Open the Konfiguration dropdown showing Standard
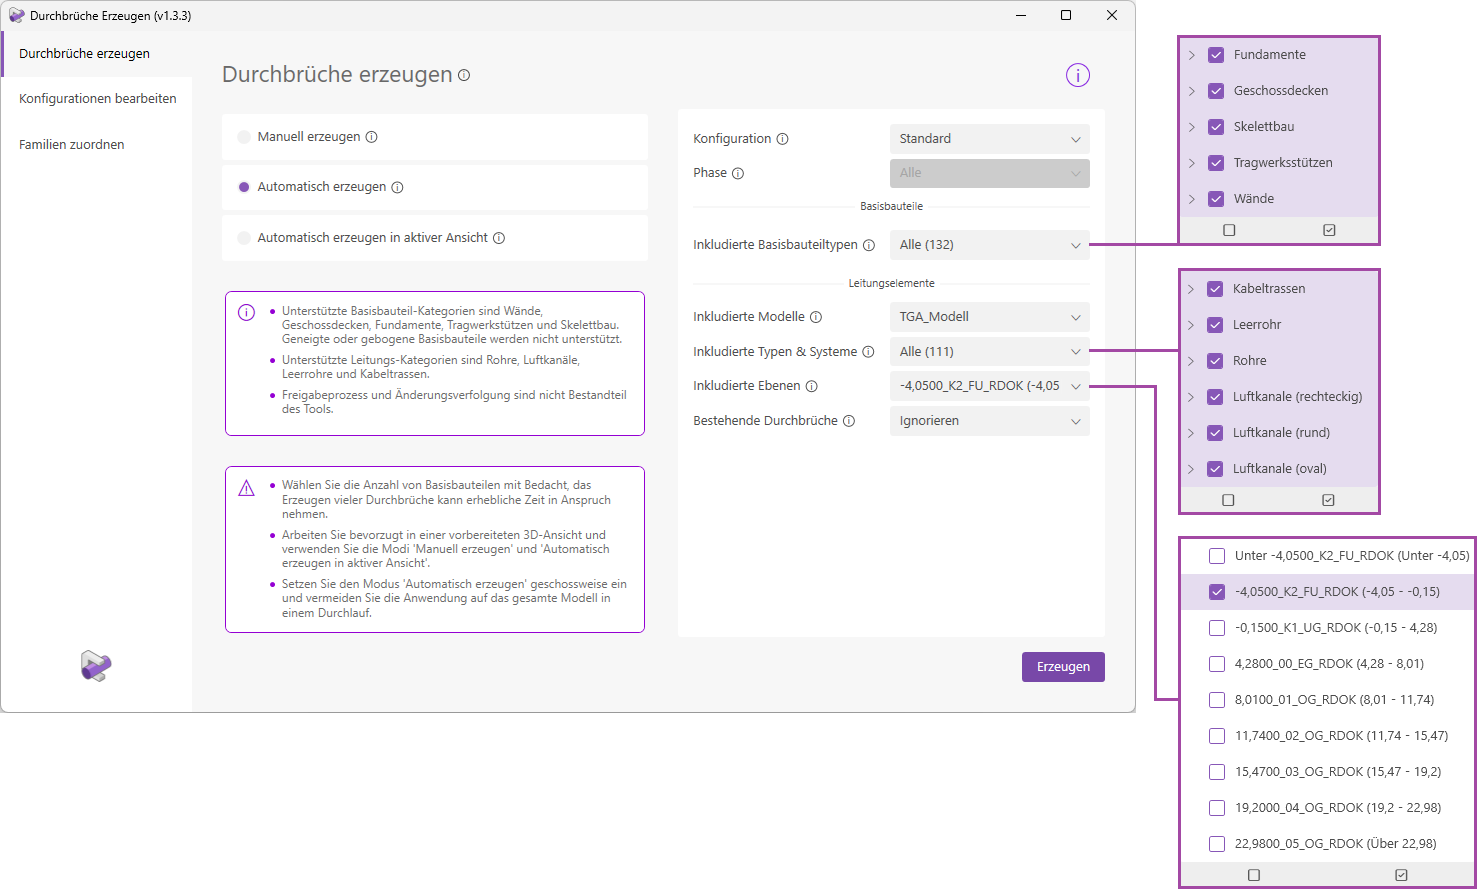The width and height of the screenshot is (1478, 893). tap(989, 139)
